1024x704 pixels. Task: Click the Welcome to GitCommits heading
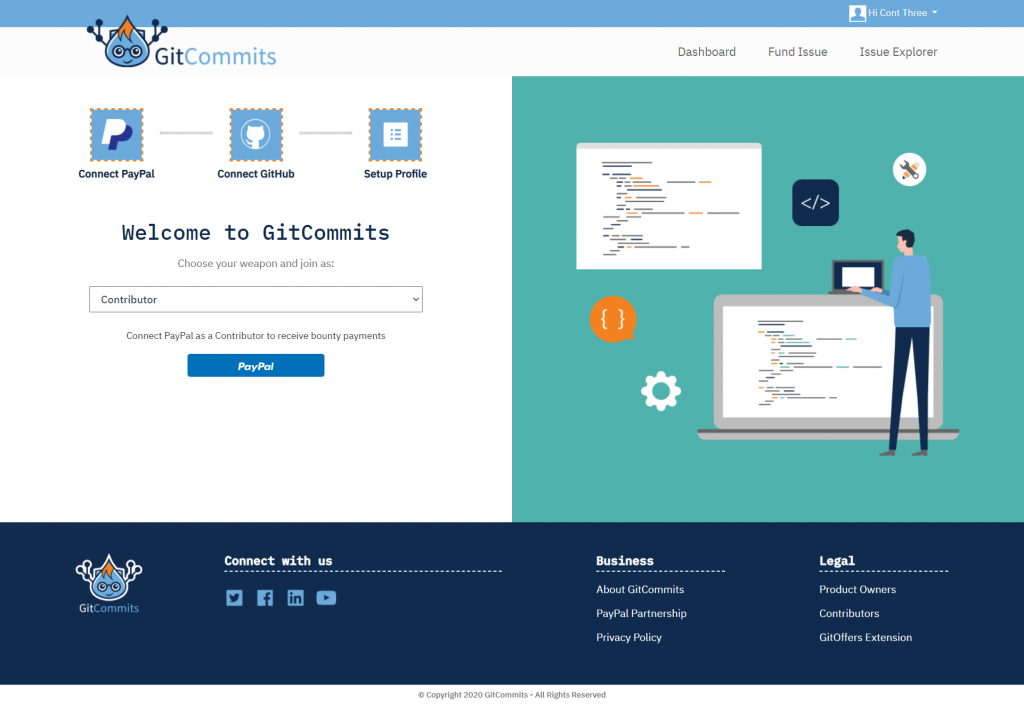(x=256, y=232)
